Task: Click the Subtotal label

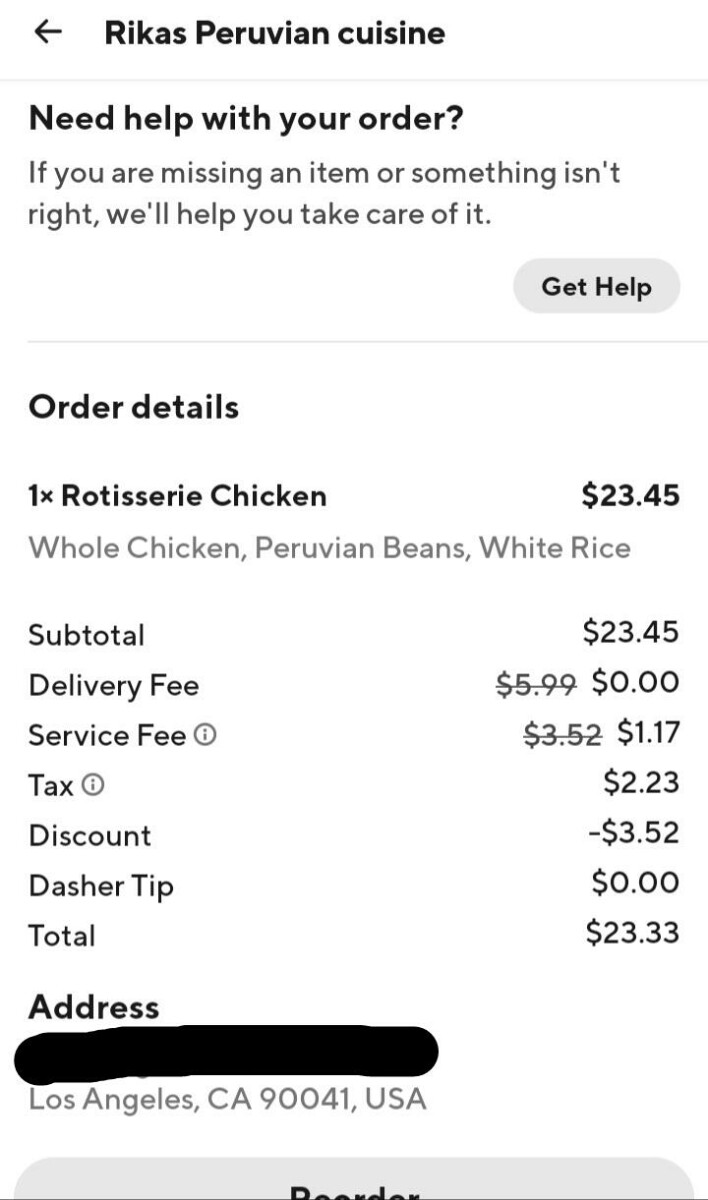Action: [x=86, y=635]
